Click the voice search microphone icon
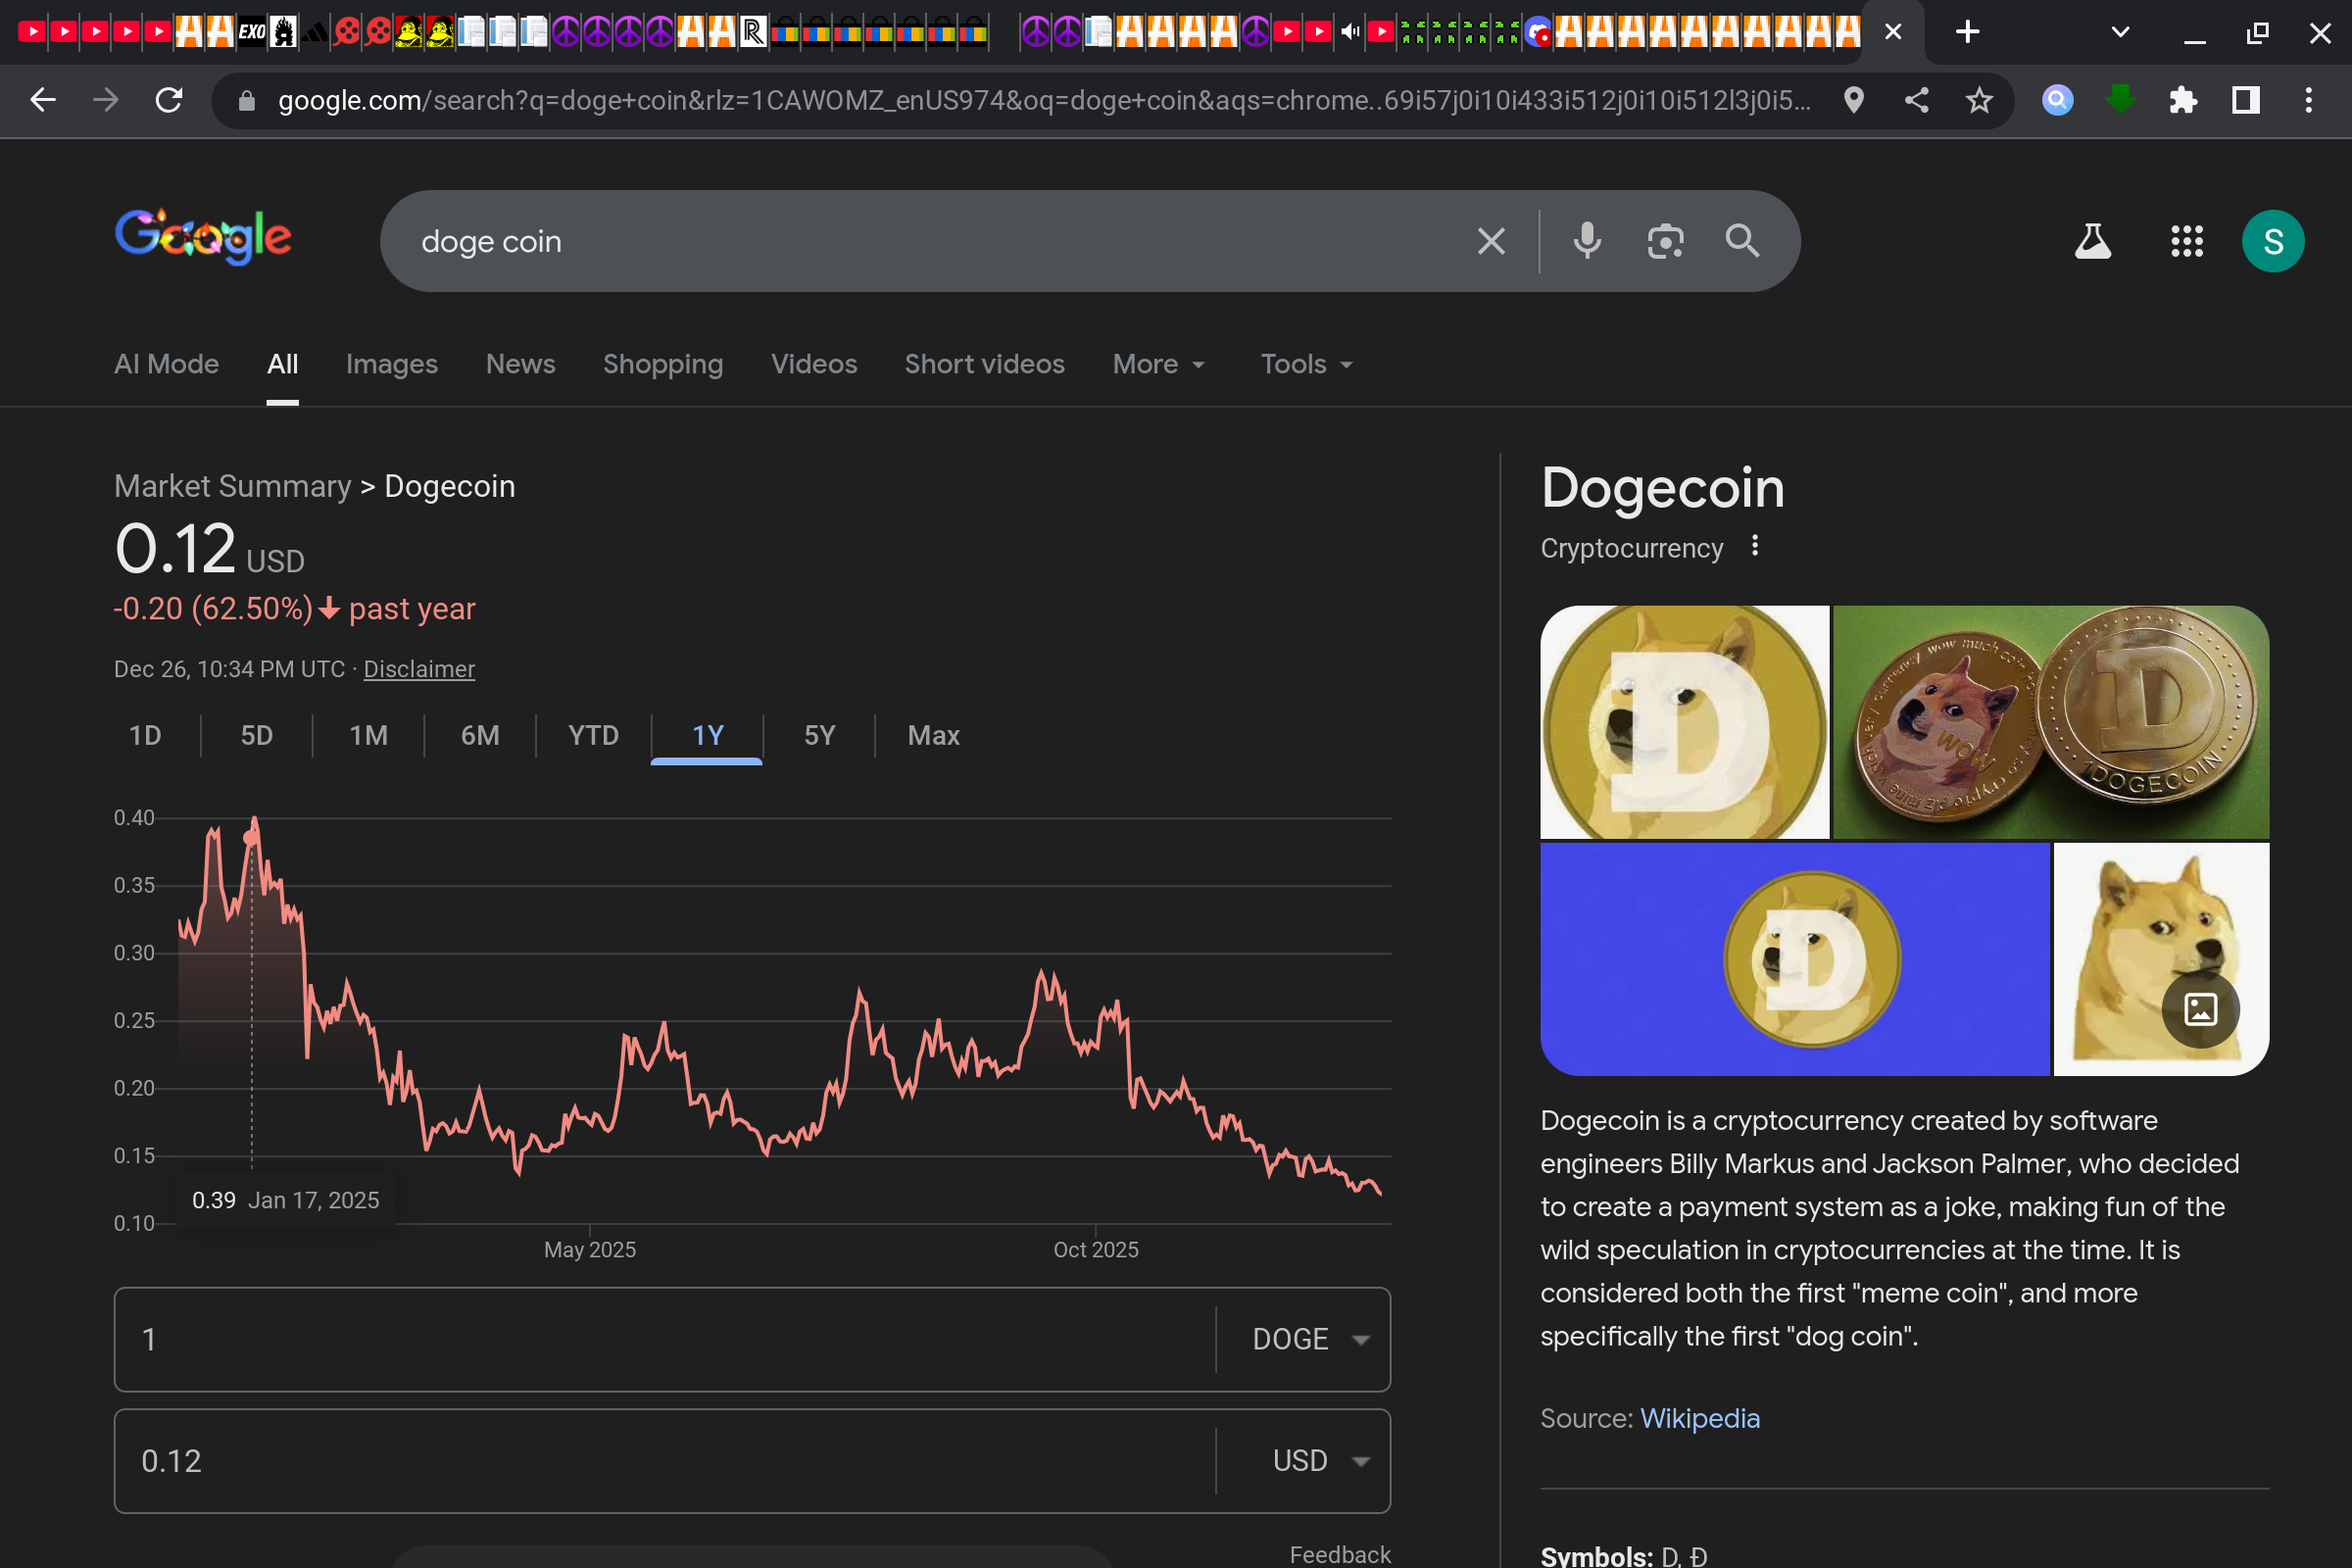This screenshot has width=2352, height=1568. point(1587,241)
